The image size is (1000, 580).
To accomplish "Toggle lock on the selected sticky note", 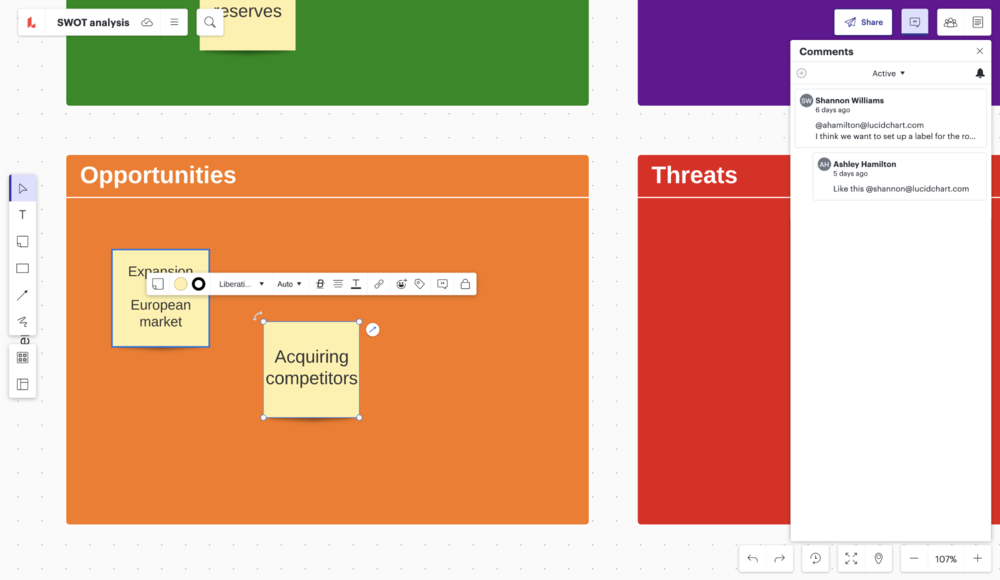I will (x=465, y=284).
